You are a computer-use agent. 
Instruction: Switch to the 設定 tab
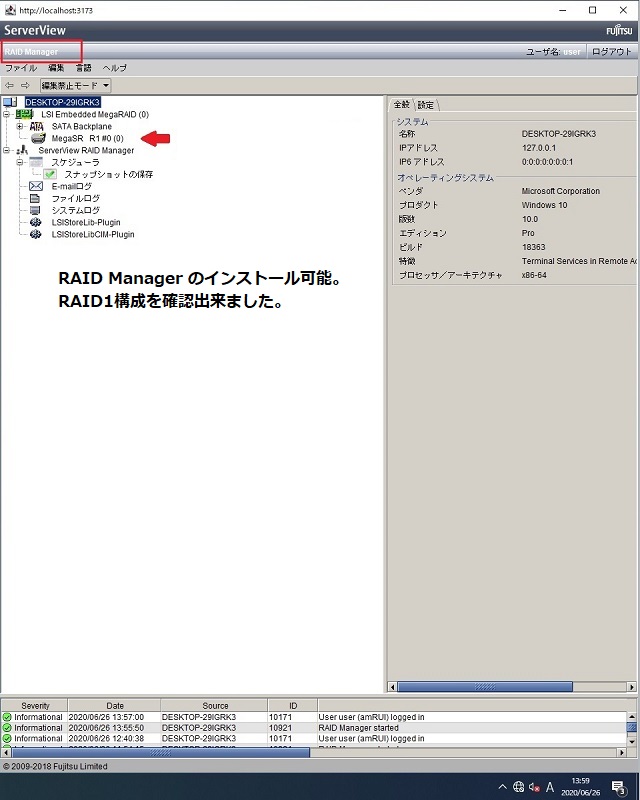click(427, 104)
